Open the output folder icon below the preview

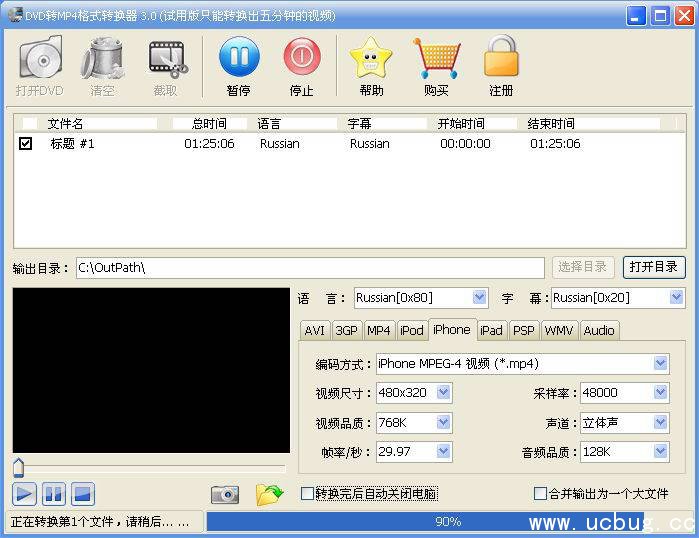click(269, 494)
